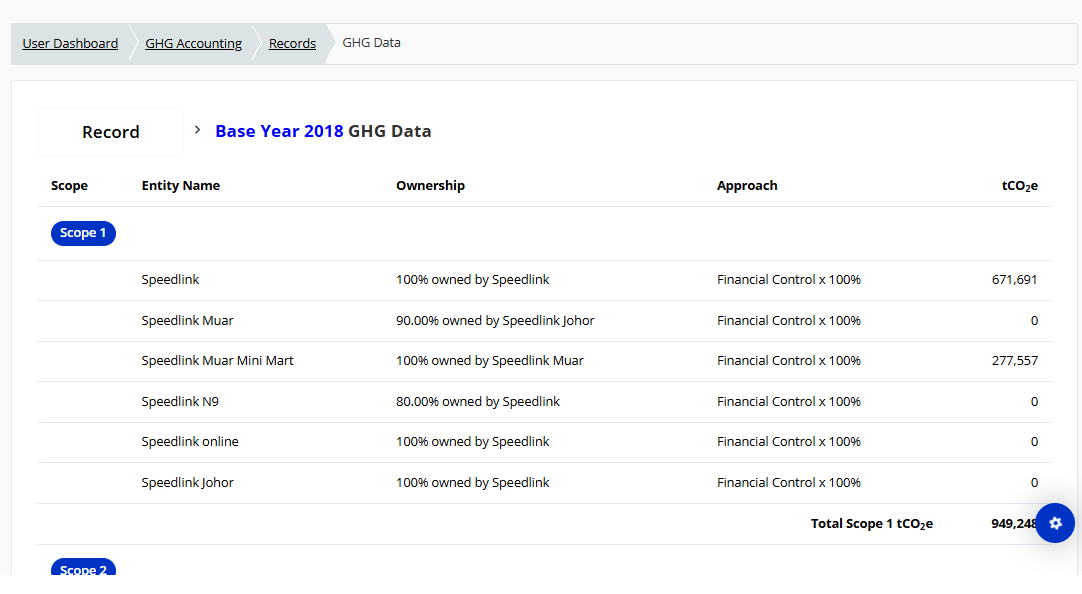Click the chevron arrow beside Record

[x=198, y=130]
